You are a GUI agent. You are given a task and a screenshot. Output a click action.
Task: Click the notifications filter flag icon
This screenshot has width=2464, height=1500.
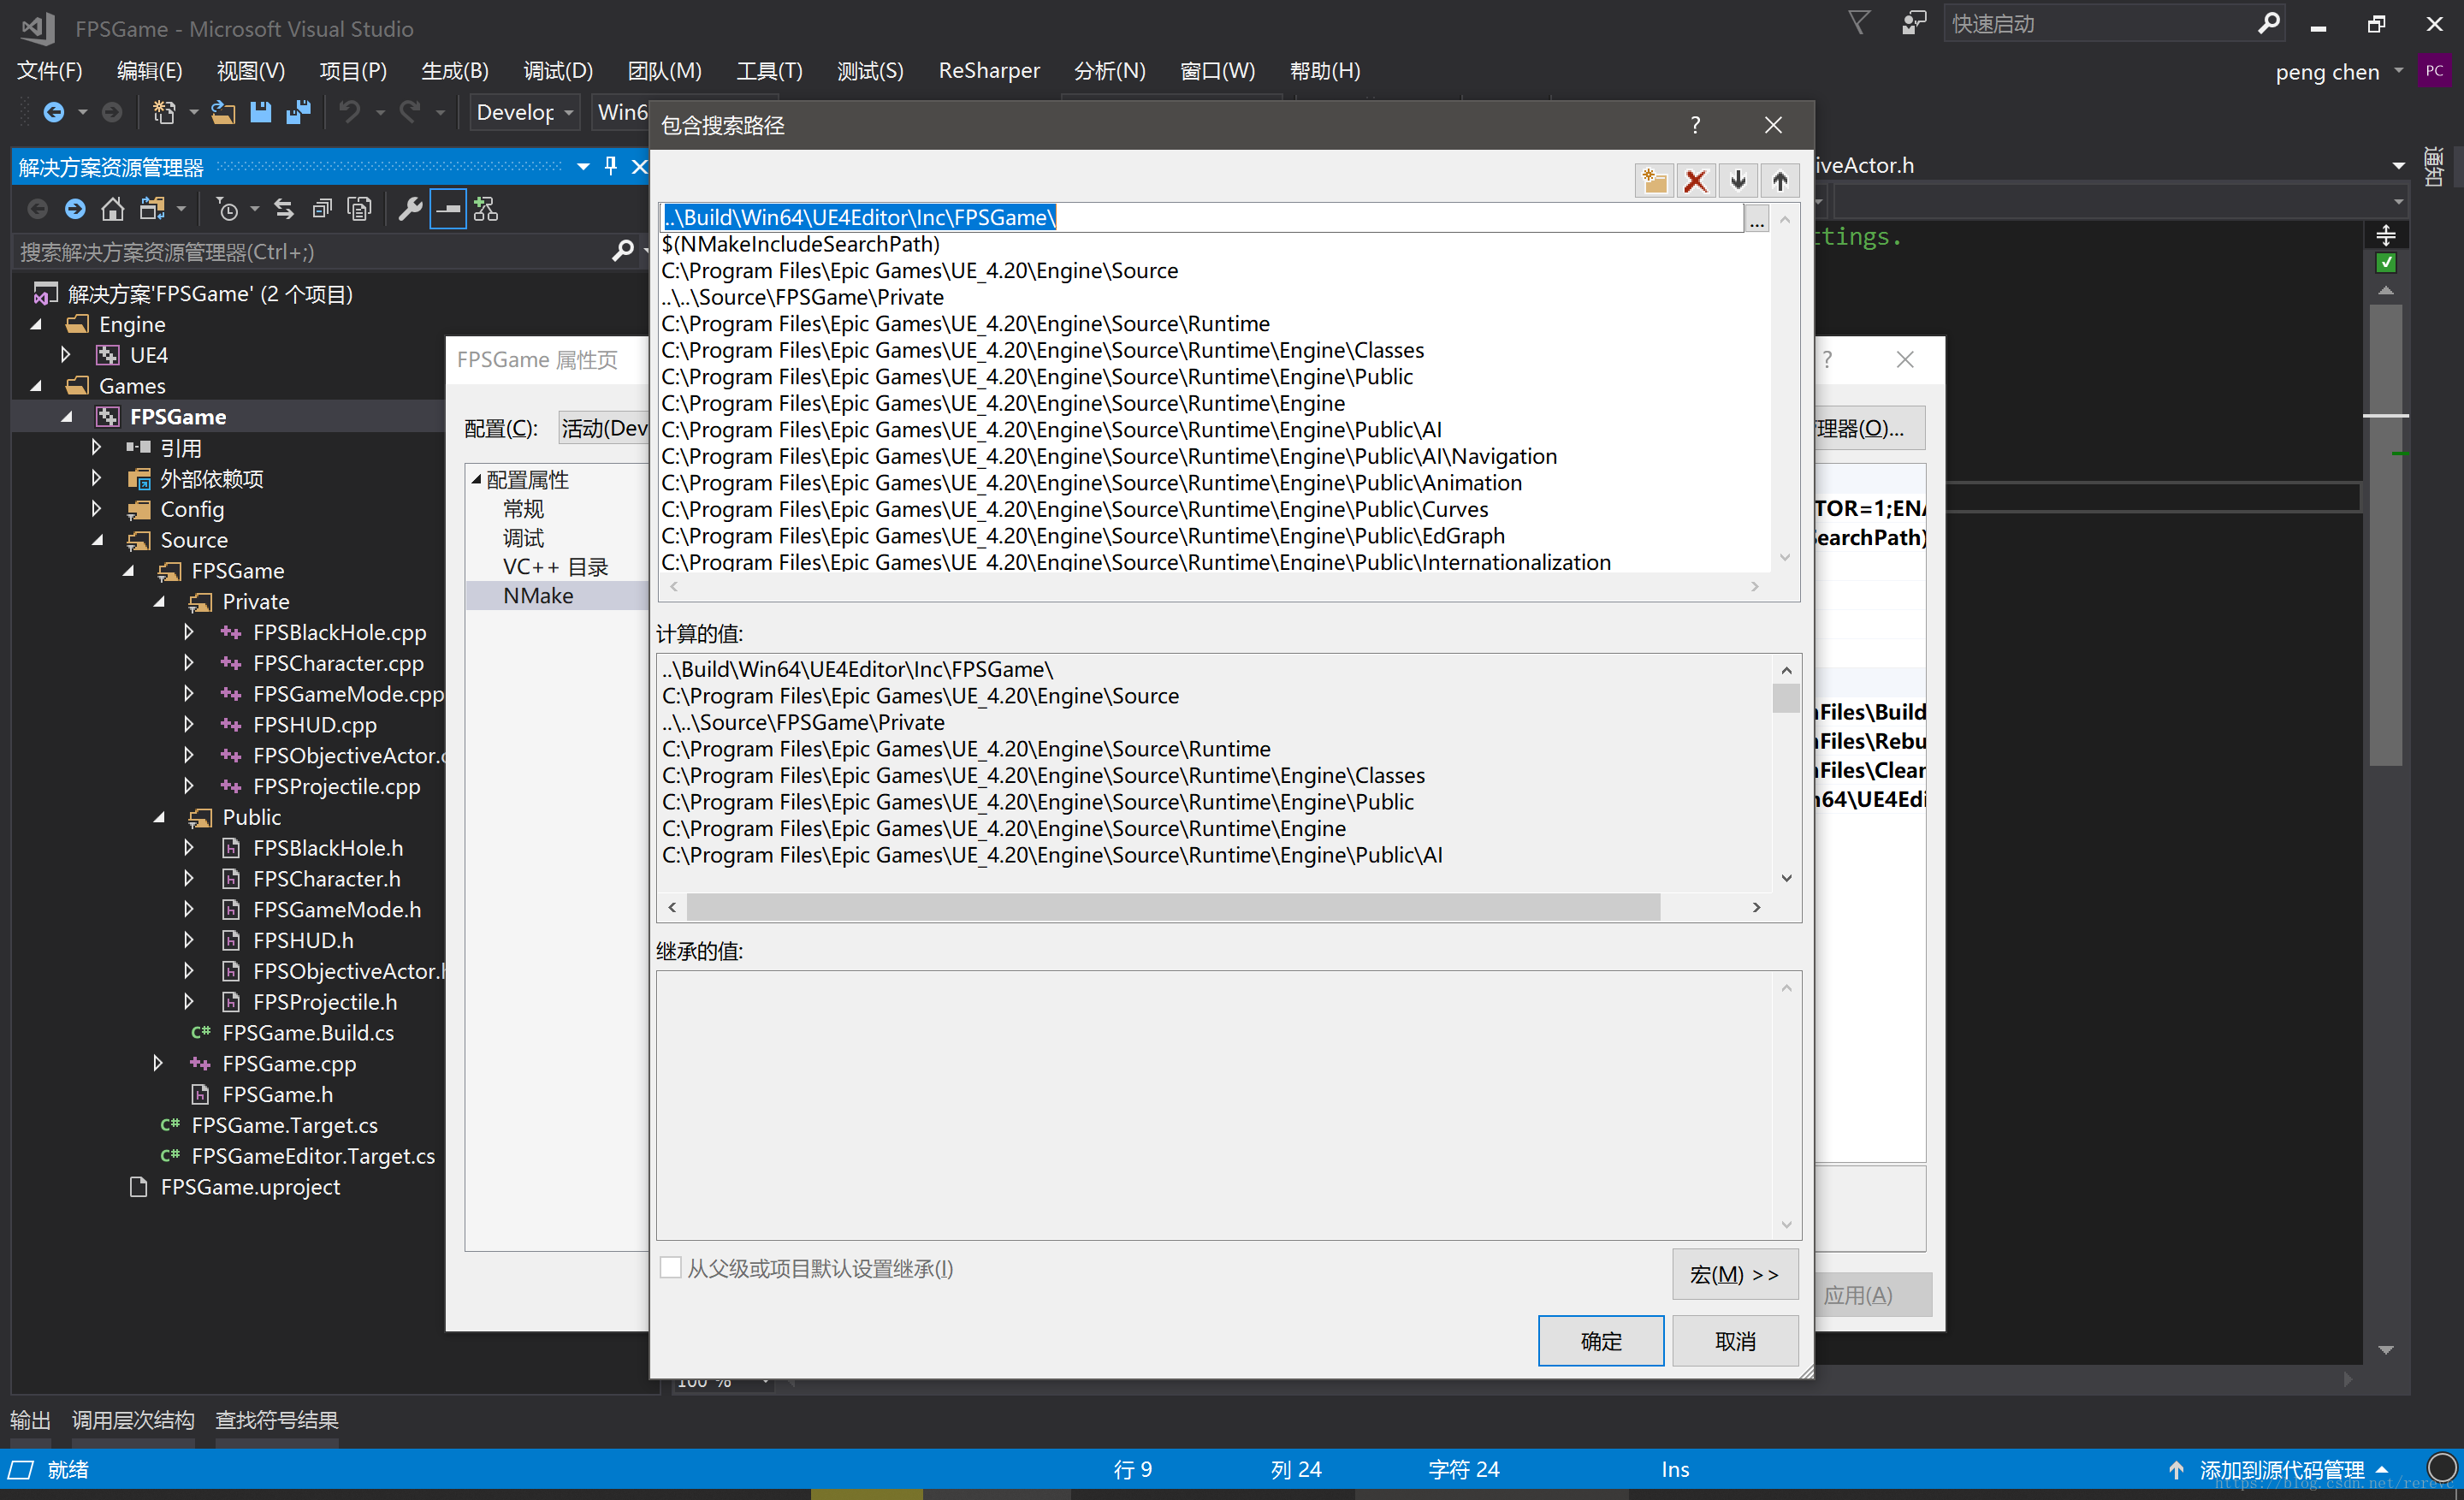[x=1858, y=23]
